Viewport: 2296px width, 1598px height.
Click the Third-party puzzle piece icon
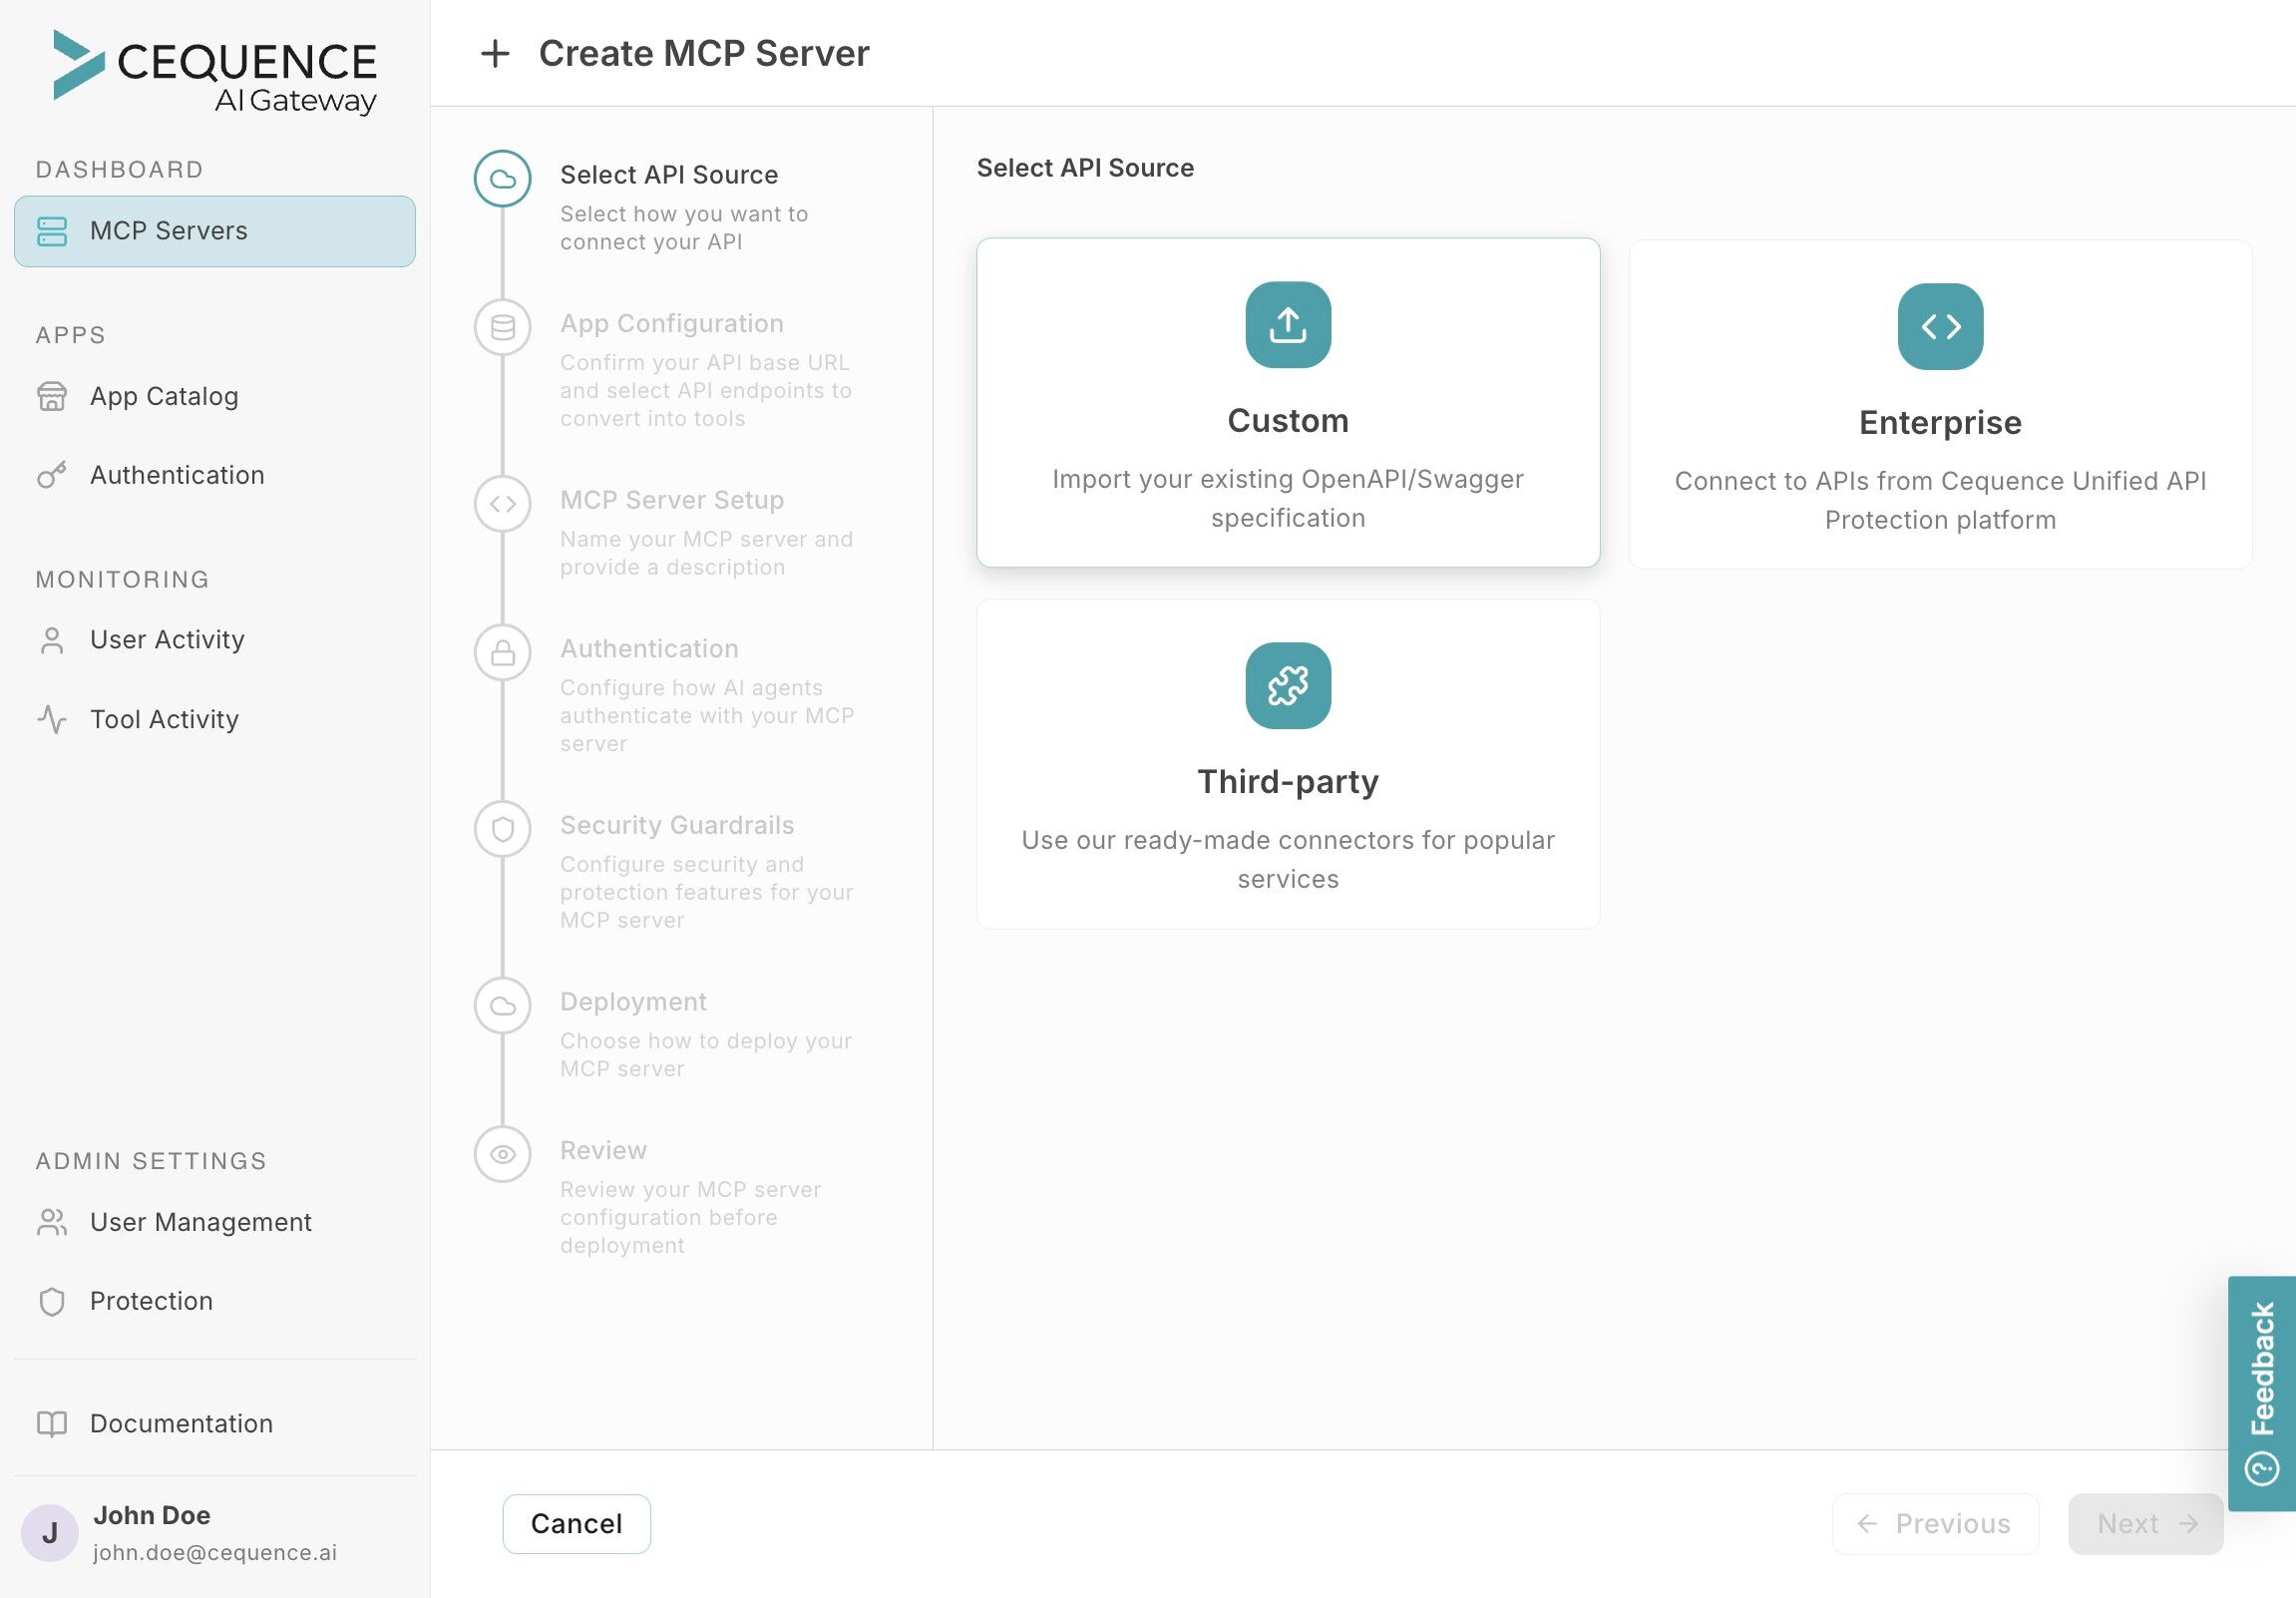click(x=1287, y=686)
